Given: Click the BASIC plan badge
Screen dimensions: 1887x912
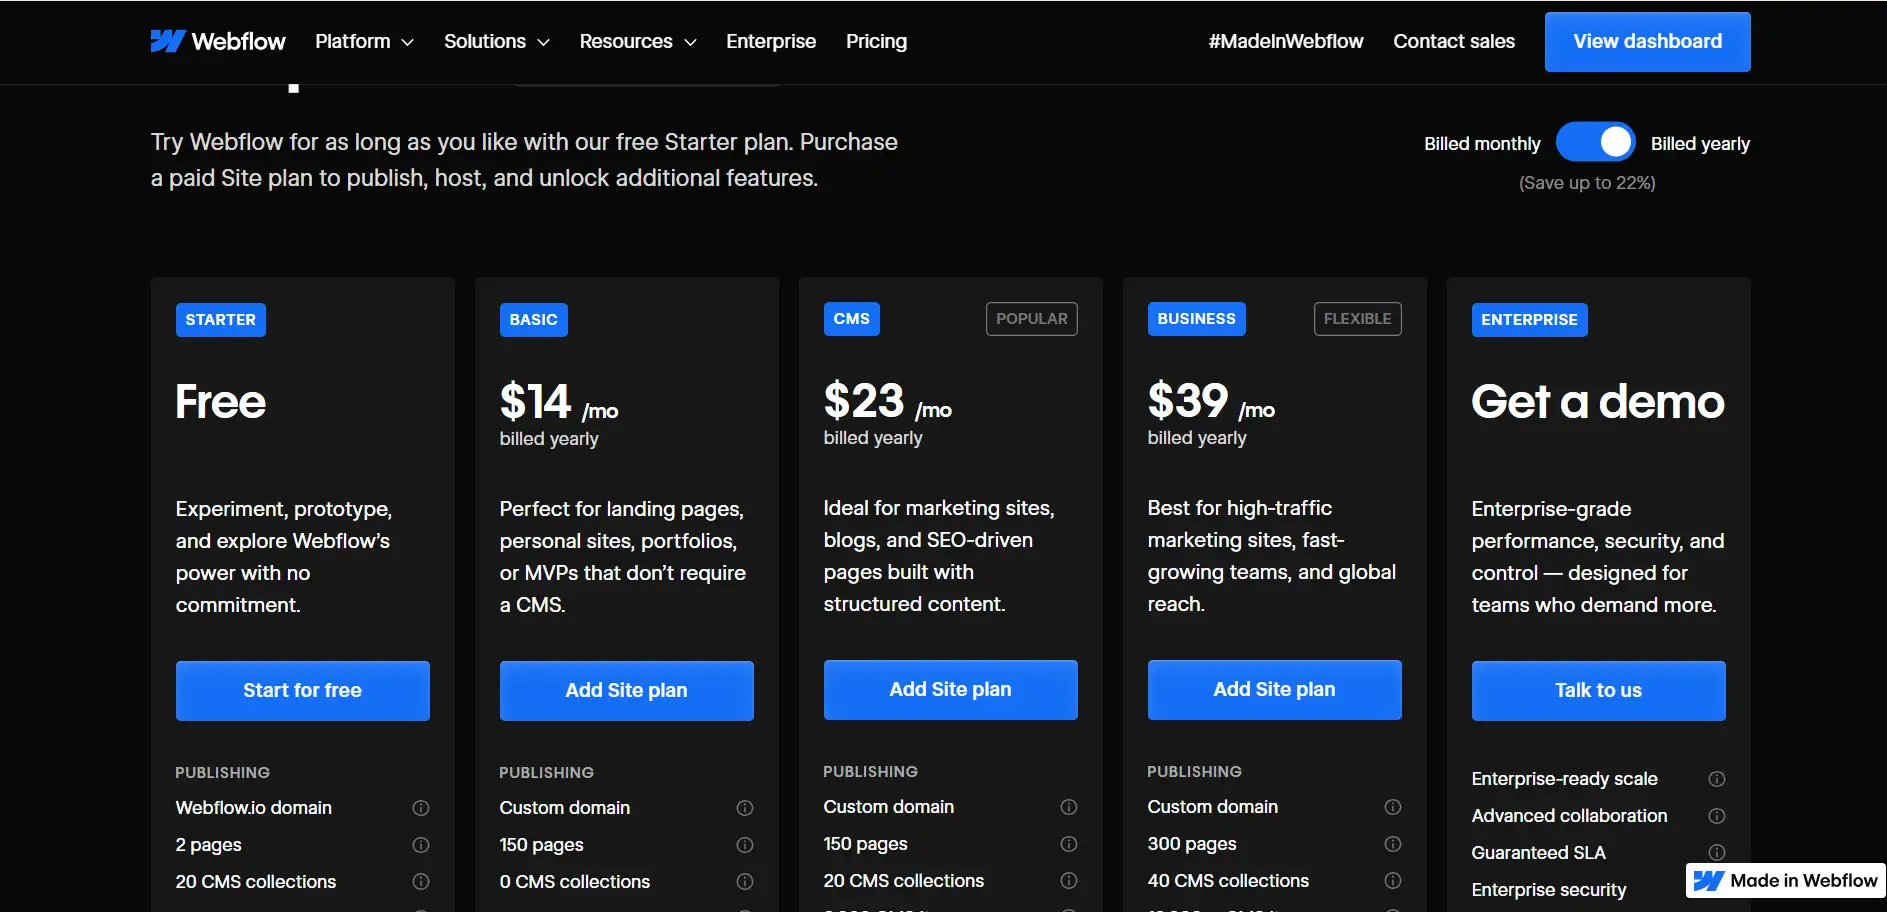Looking at the screenshot, I should 534,320.
